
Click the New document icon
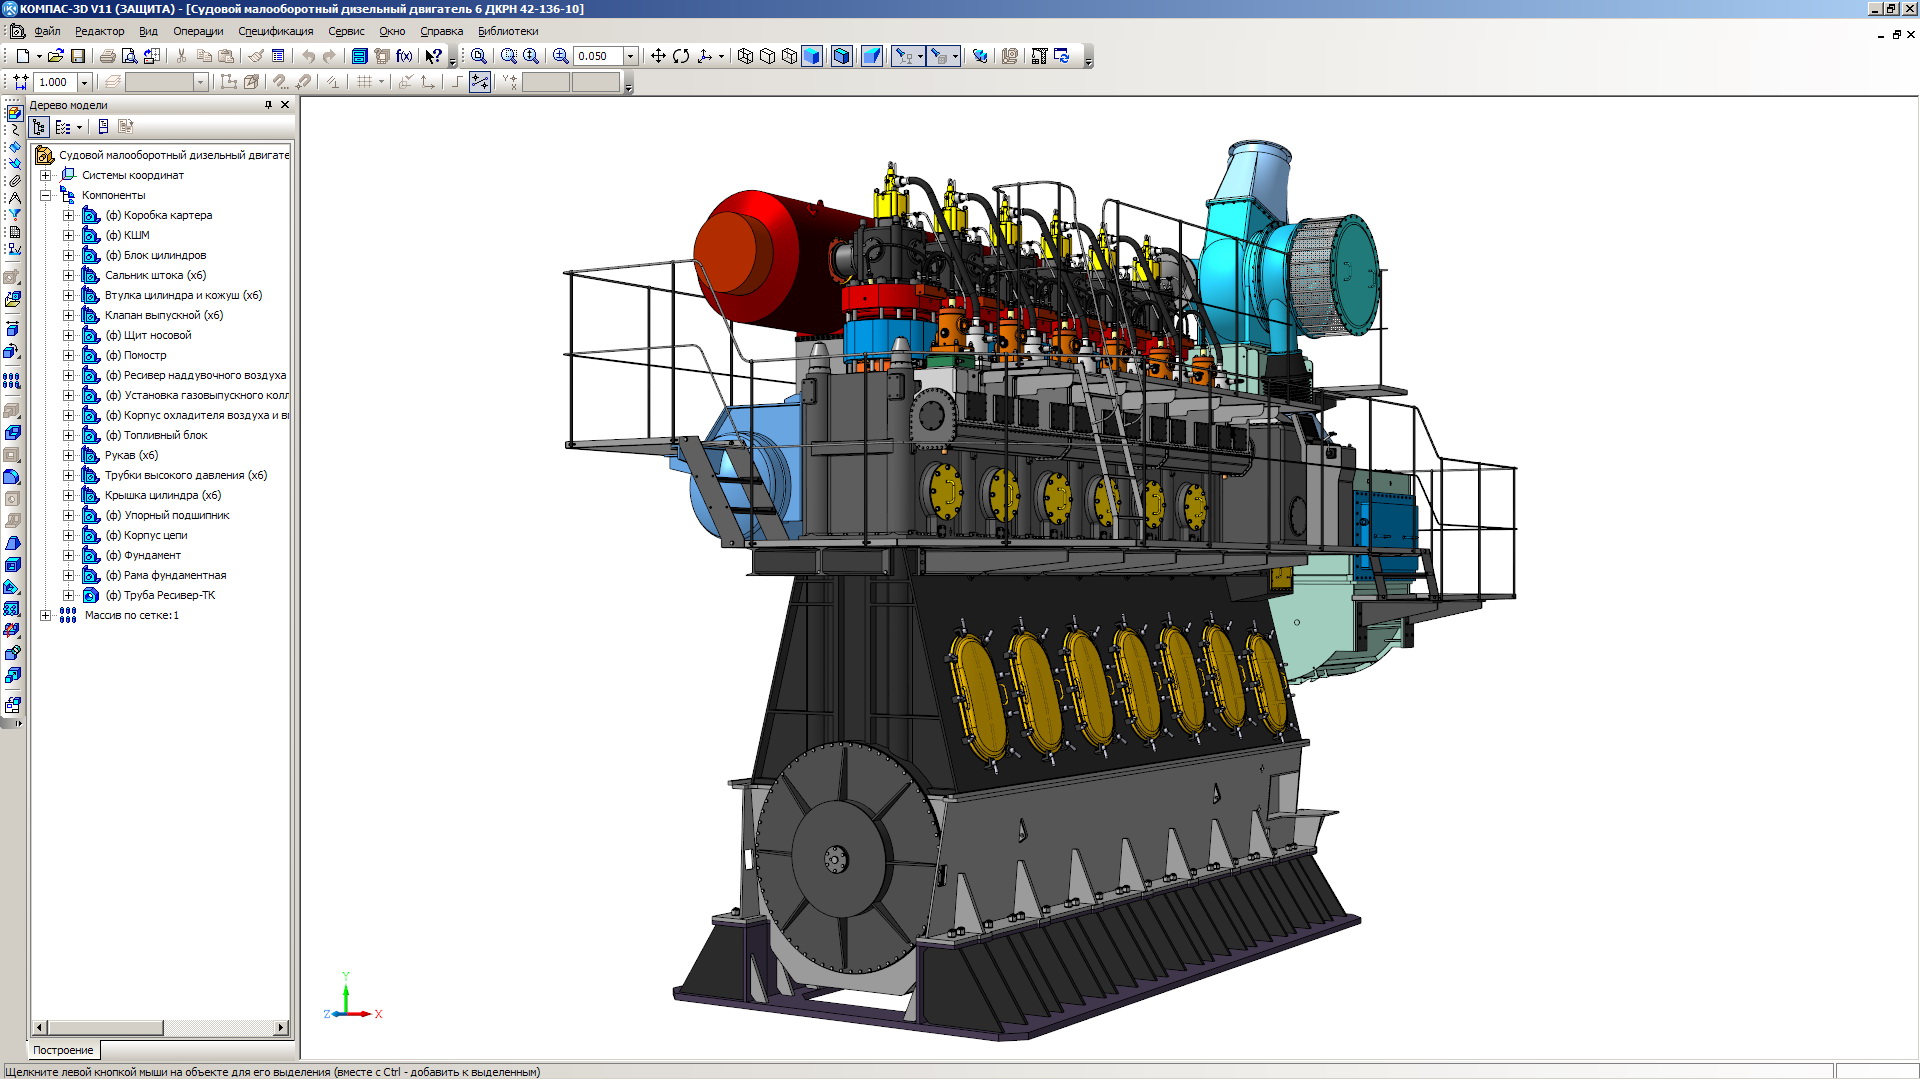(x=22, y=56)
